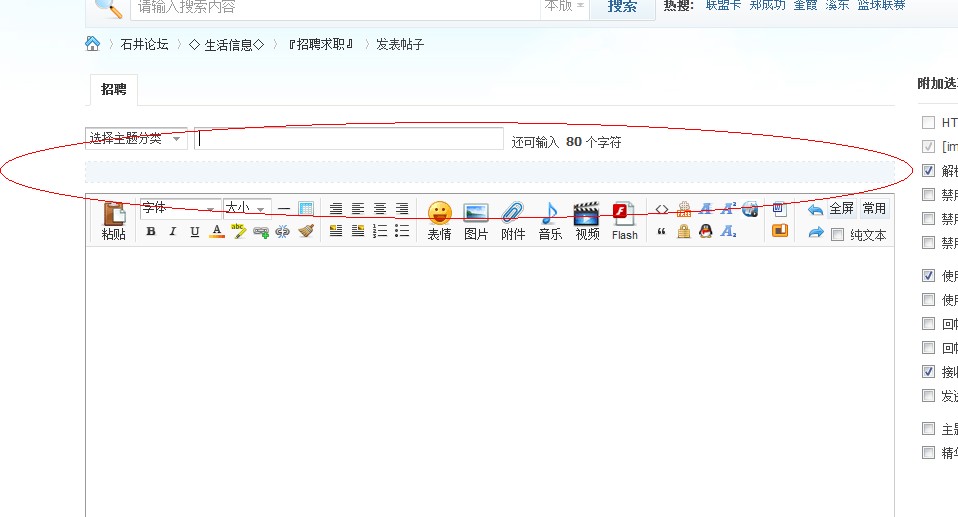This screenshot has height=517, width=958.
Task: Apply superscript text style
Action: pos(728,209)
